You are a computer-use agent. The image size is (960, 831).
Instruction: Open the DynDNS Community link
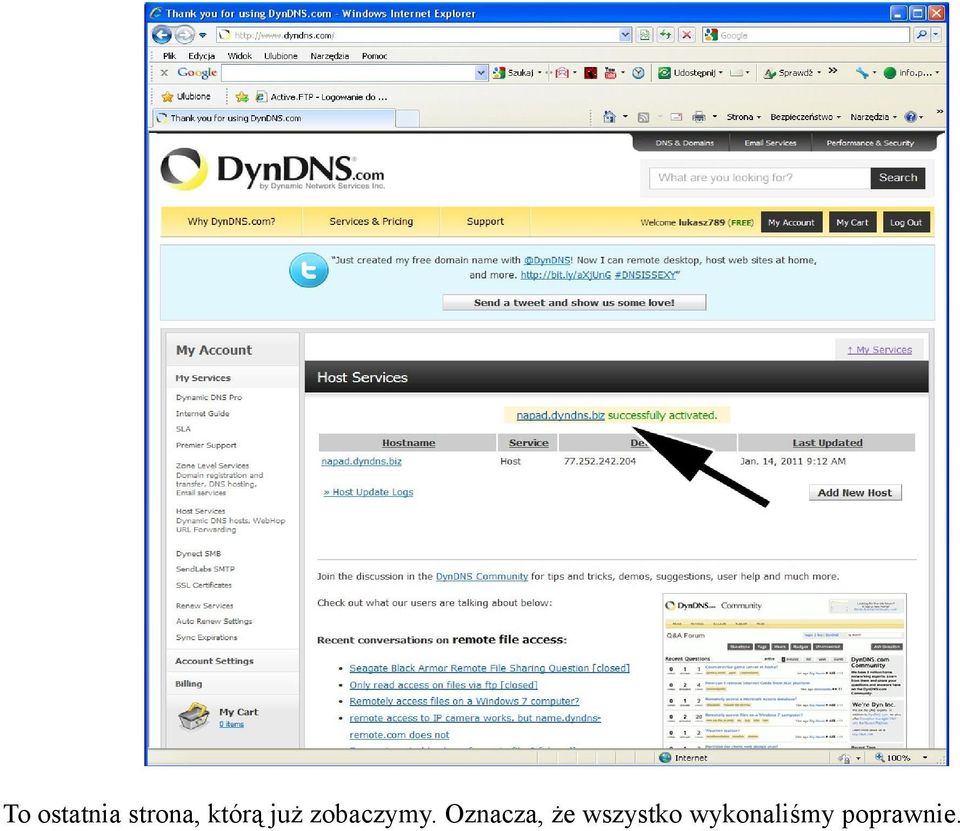482,576
